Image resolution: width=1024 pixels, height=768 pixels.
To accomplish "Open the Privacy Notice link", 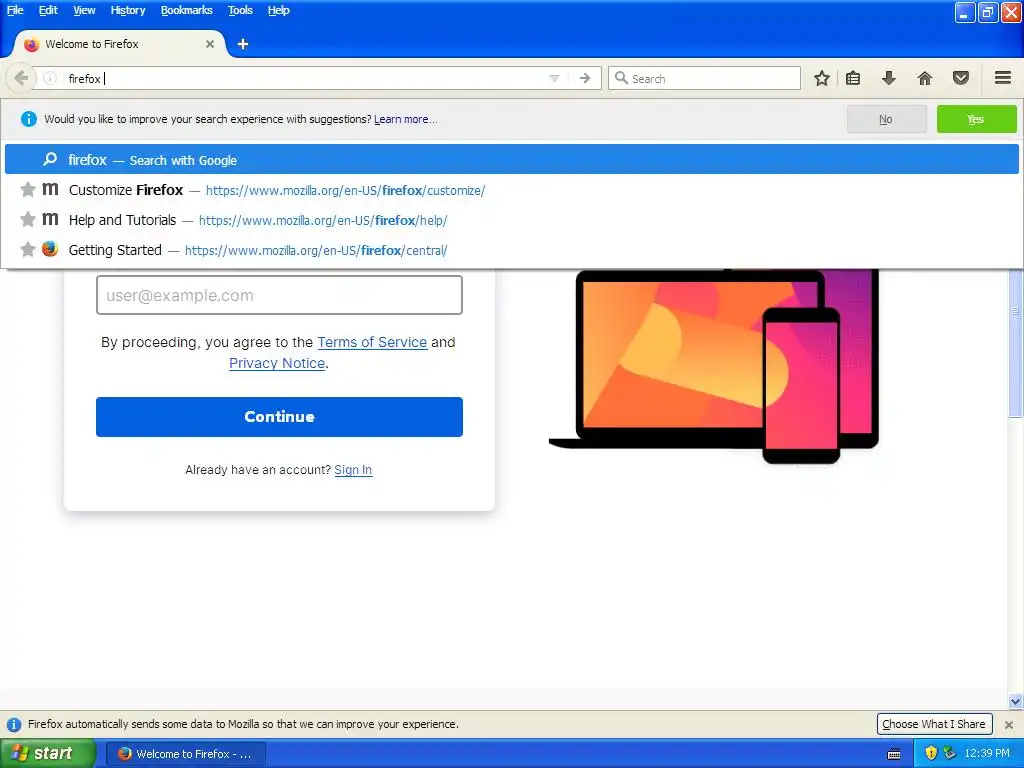I will coord(277,363).
